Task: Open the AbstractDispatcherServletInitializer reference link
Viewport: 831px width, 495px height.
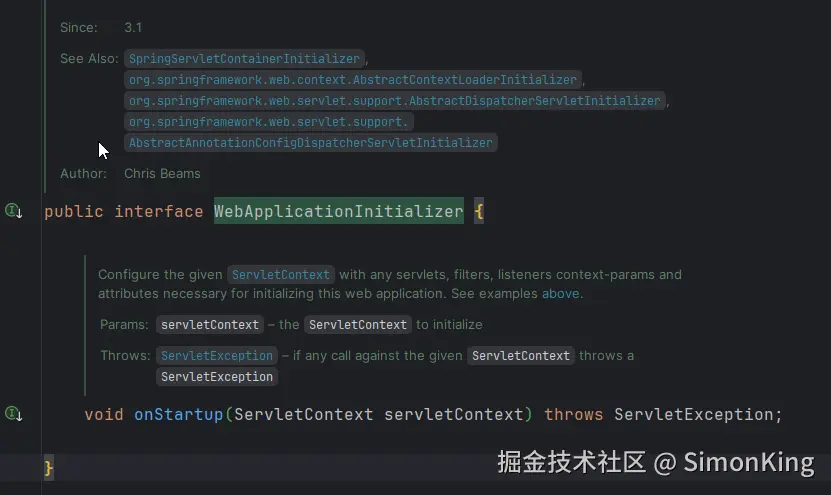Action: 395,101
